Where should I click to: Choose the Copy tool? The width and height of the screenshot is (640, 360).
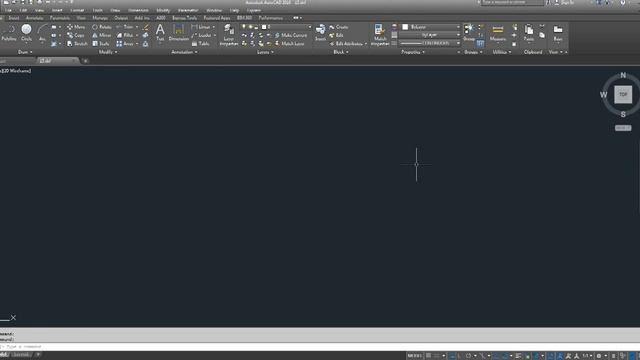(x=76, y=36)
